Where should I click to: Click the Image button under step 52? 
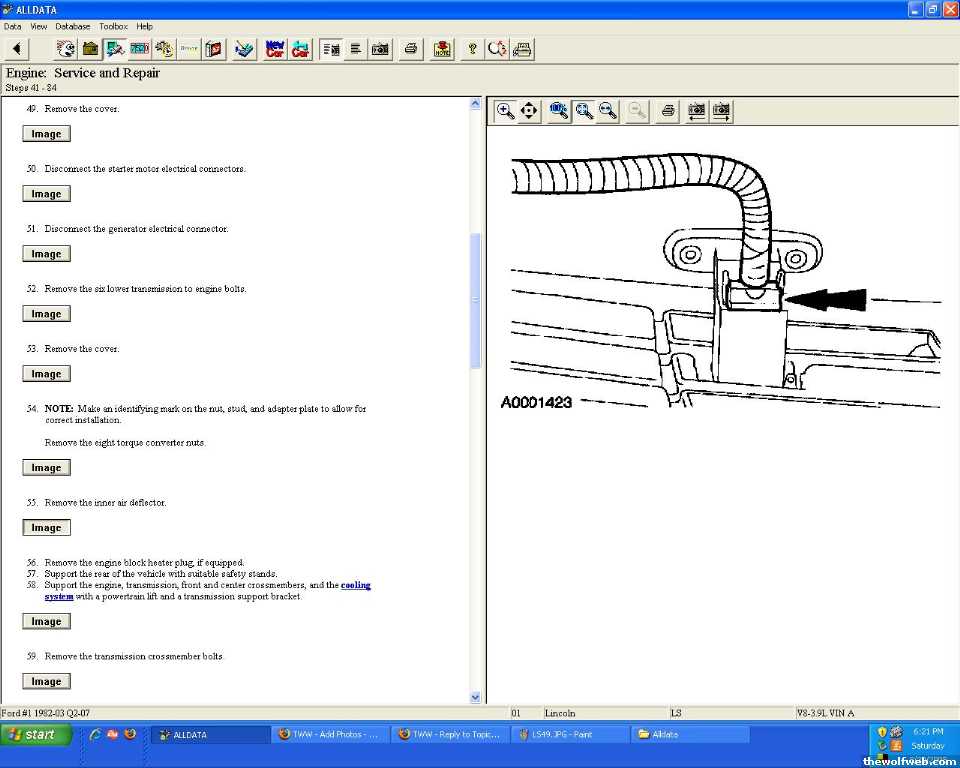coord(46,314)
